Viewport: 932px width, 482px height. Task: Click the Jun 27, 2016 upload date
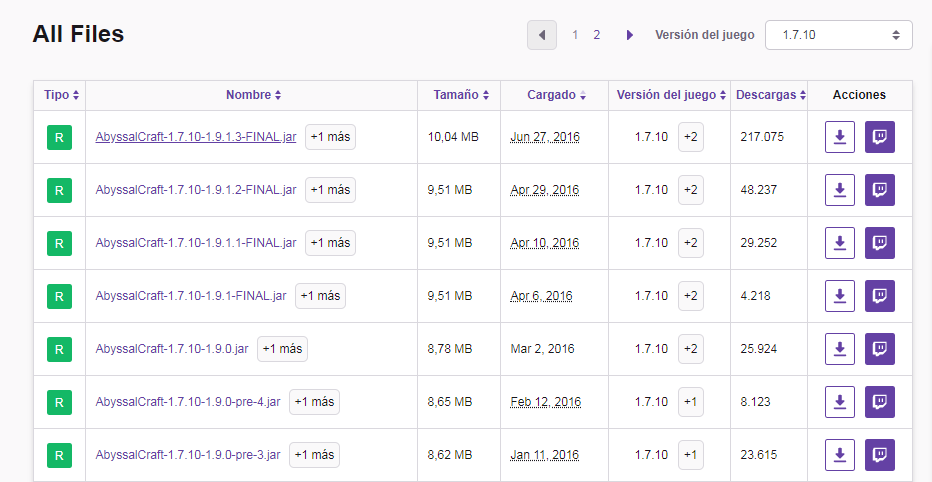click(545, 137)
